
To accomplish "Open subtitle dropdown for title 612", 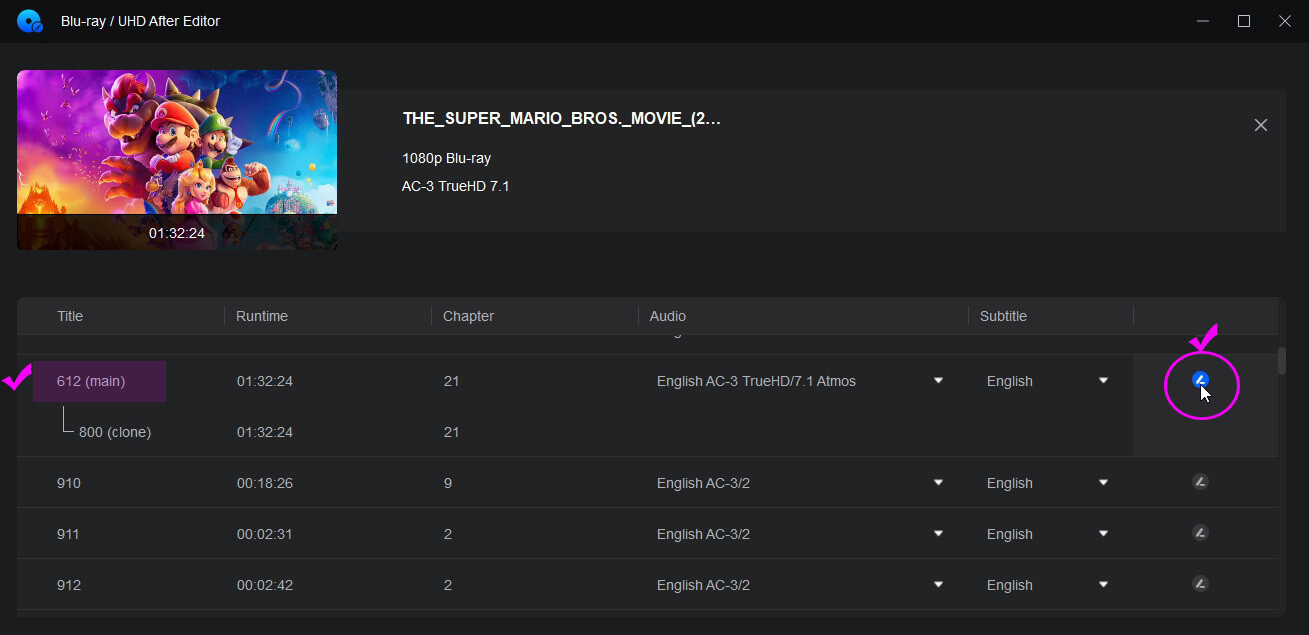I will point(1103,381).
